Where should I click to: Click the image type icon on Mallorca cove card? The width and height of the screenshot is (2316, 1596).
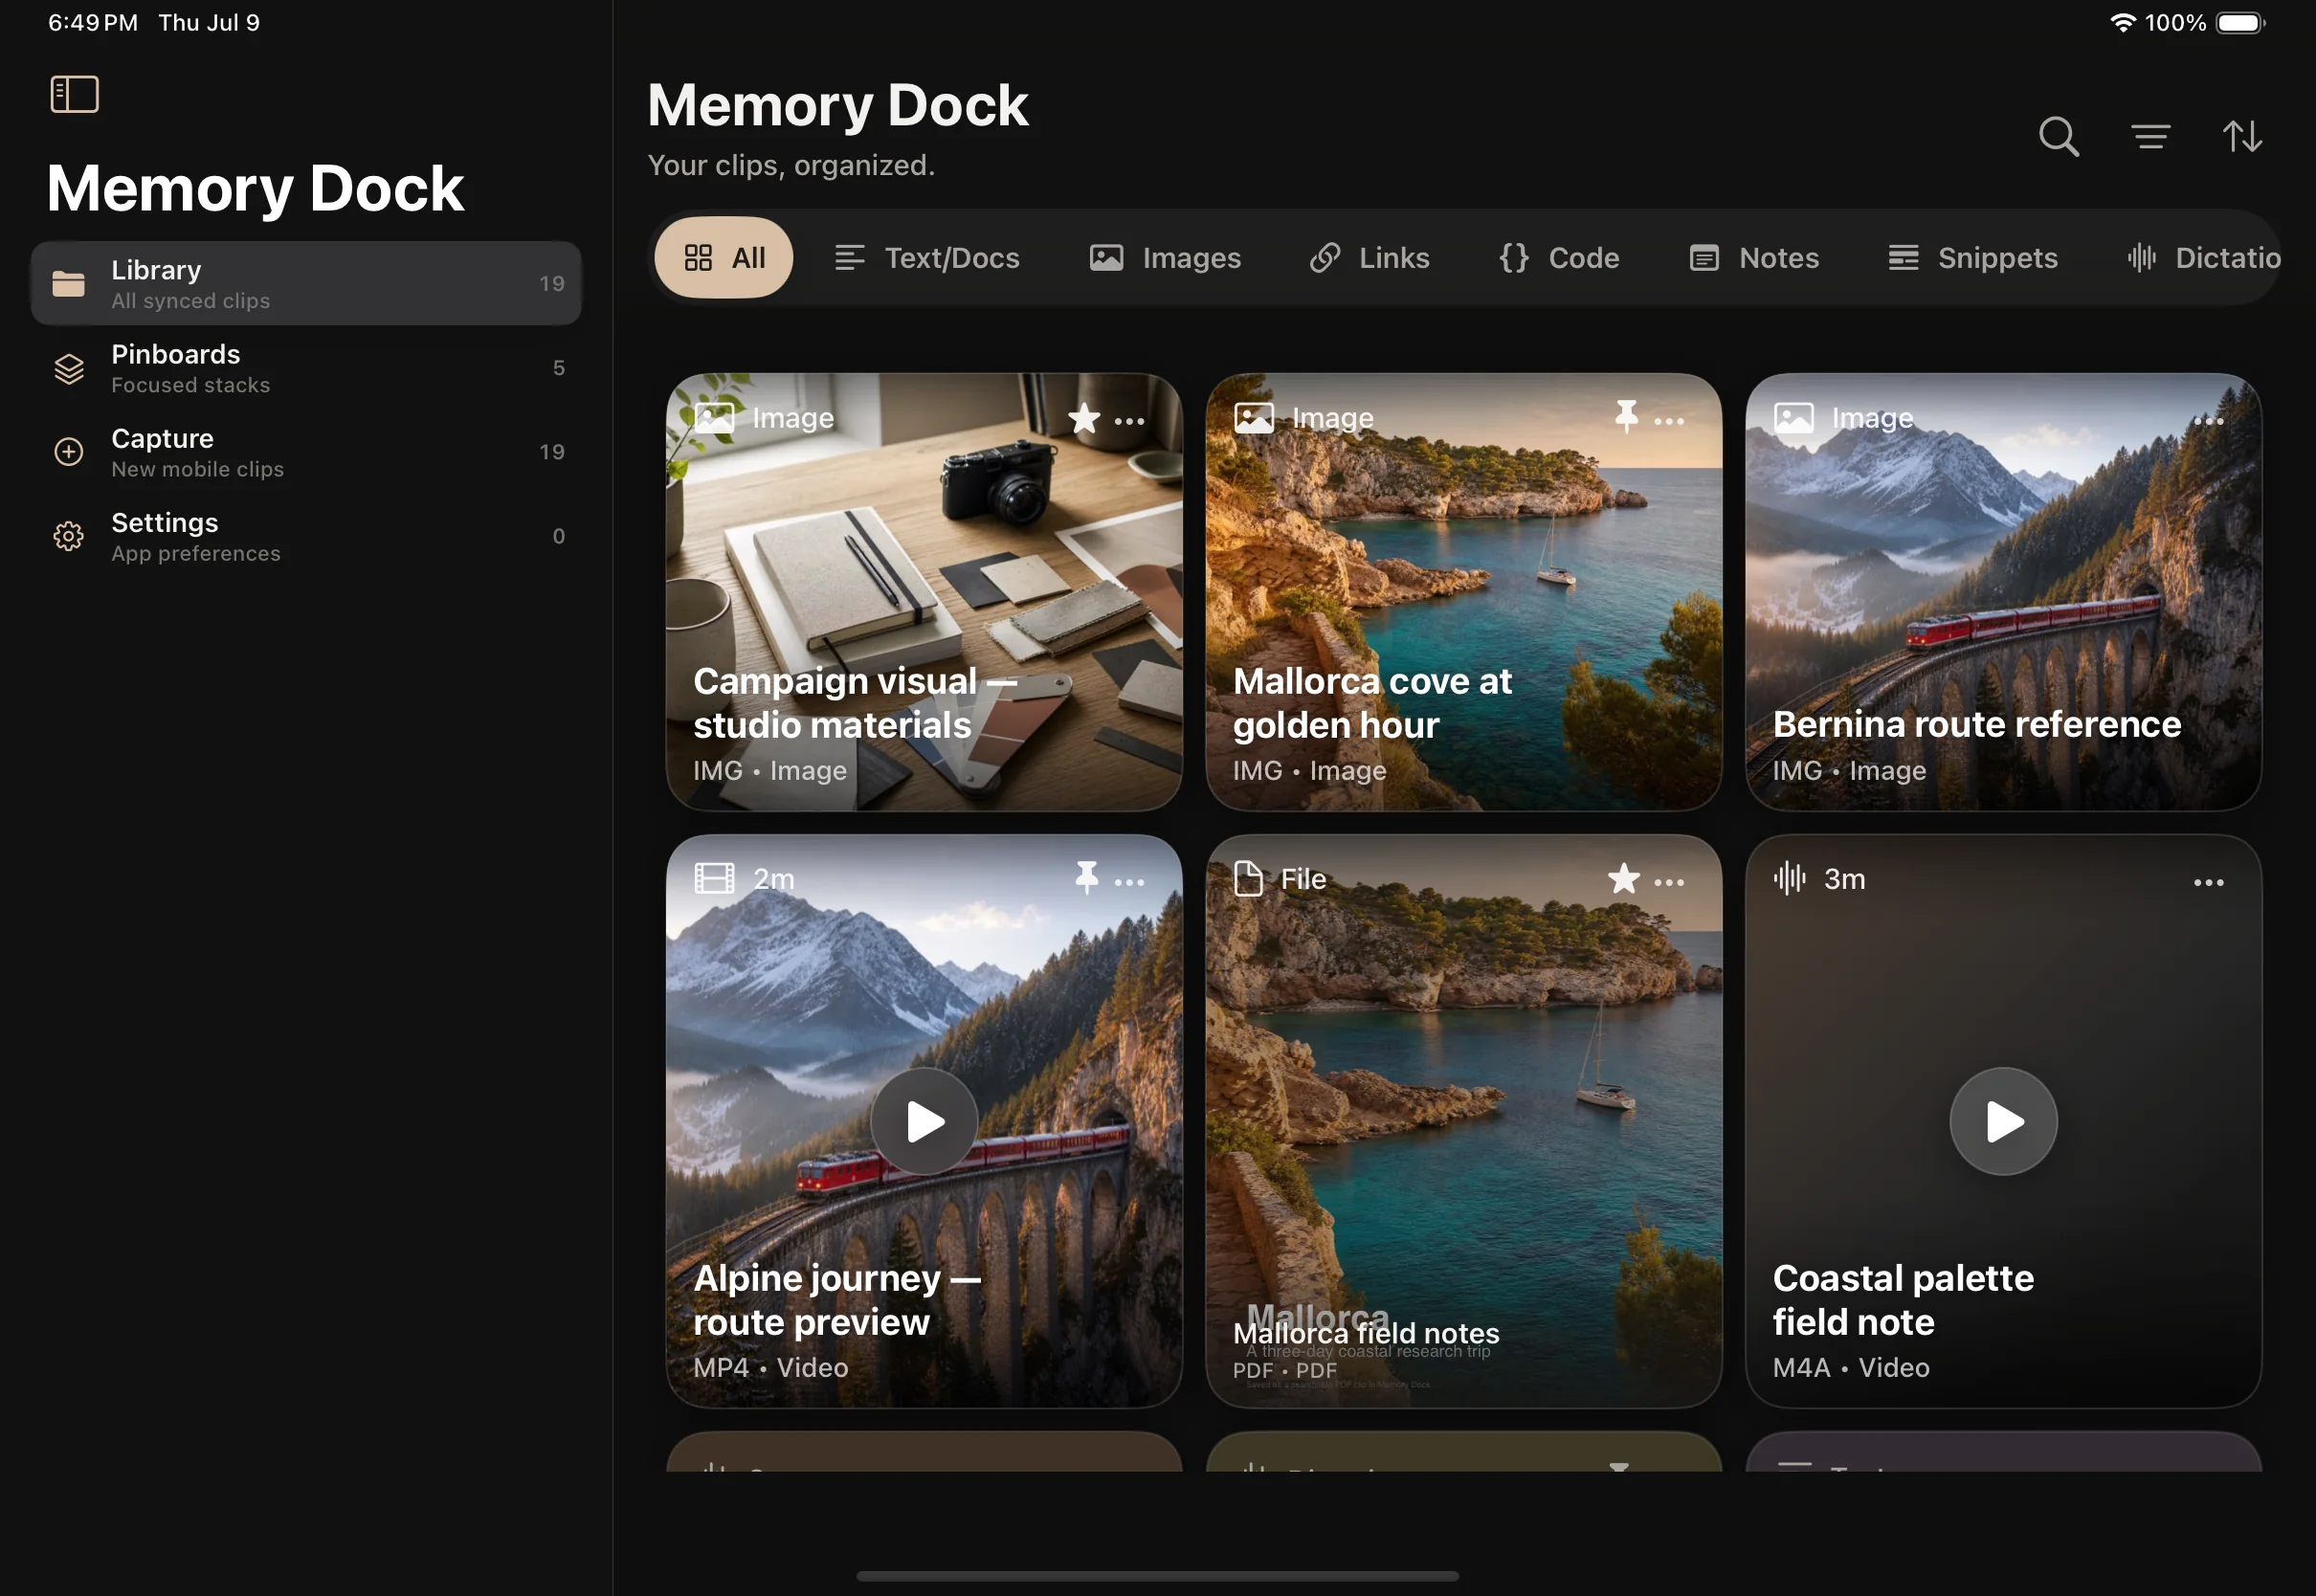click(1254, 418)
